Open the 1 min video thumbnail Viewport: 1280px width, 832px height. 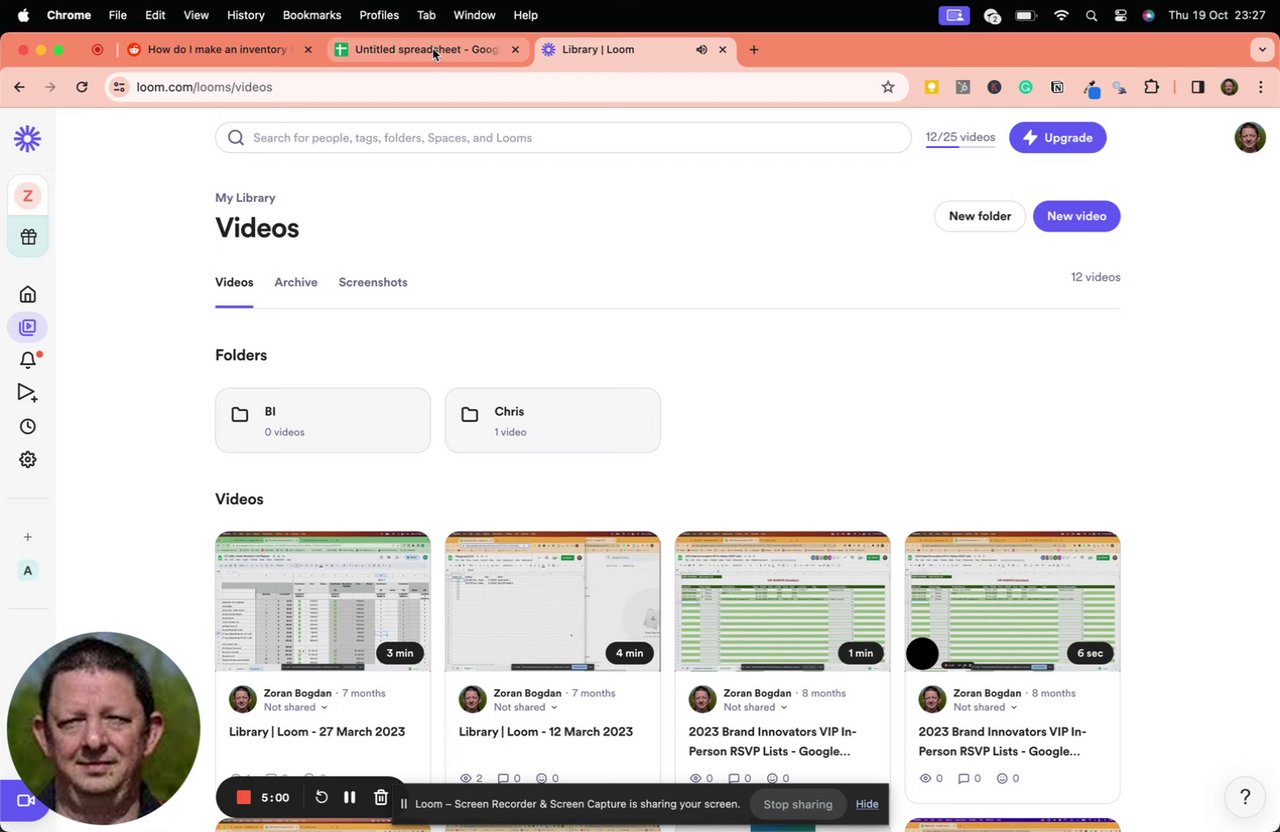(x=783, y=601)
